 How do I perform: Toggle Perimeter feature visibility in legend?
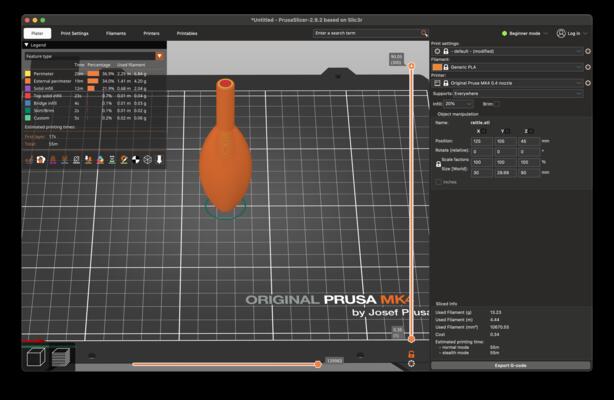pos(47,74)
